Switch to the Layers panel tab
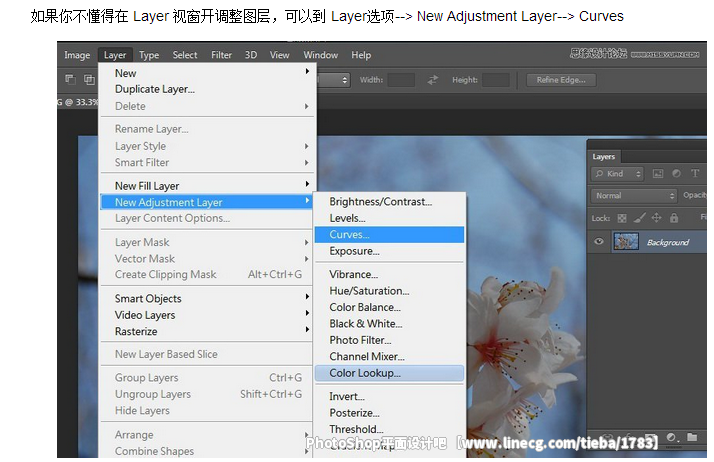 point(604,157)
